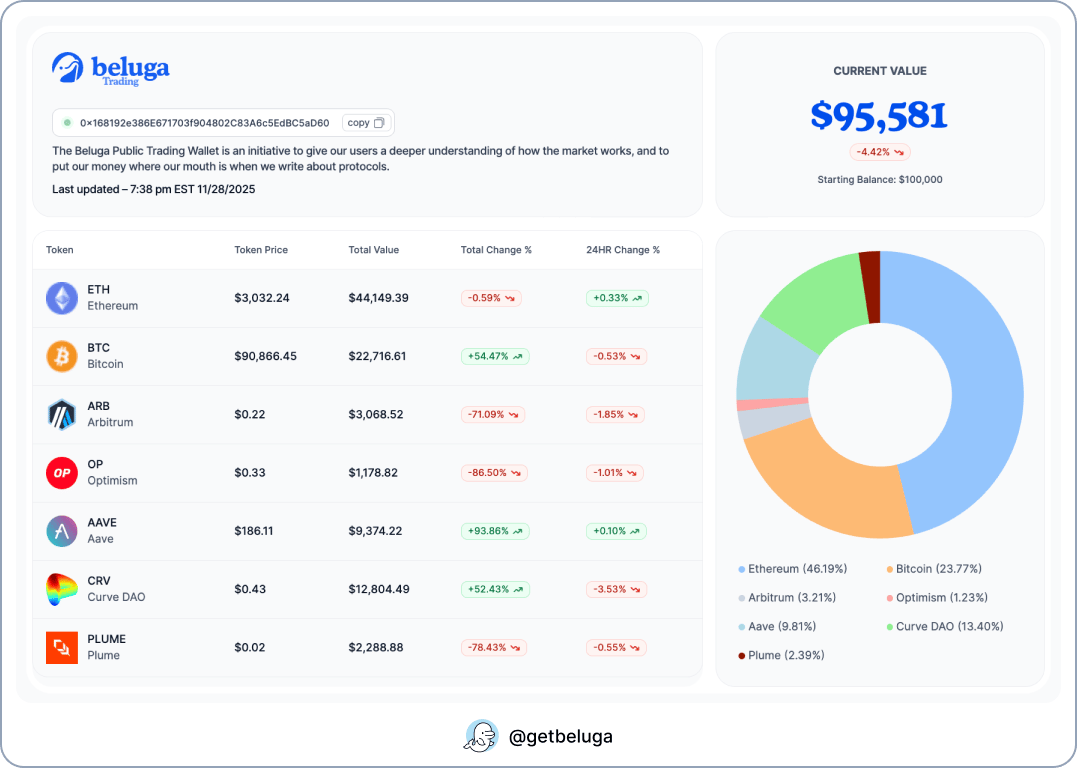Image resolution: width=1077 pixels, height=768 pixels.
Task: Click the Aave token icon
Action: [x=62, y=531]
